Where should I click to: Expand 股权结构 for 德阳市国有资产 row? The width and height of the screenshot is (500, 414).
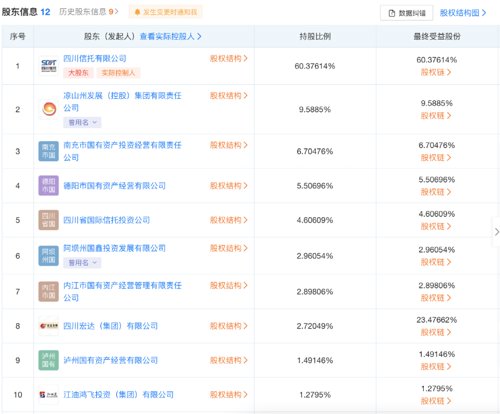tap(229, 186)
